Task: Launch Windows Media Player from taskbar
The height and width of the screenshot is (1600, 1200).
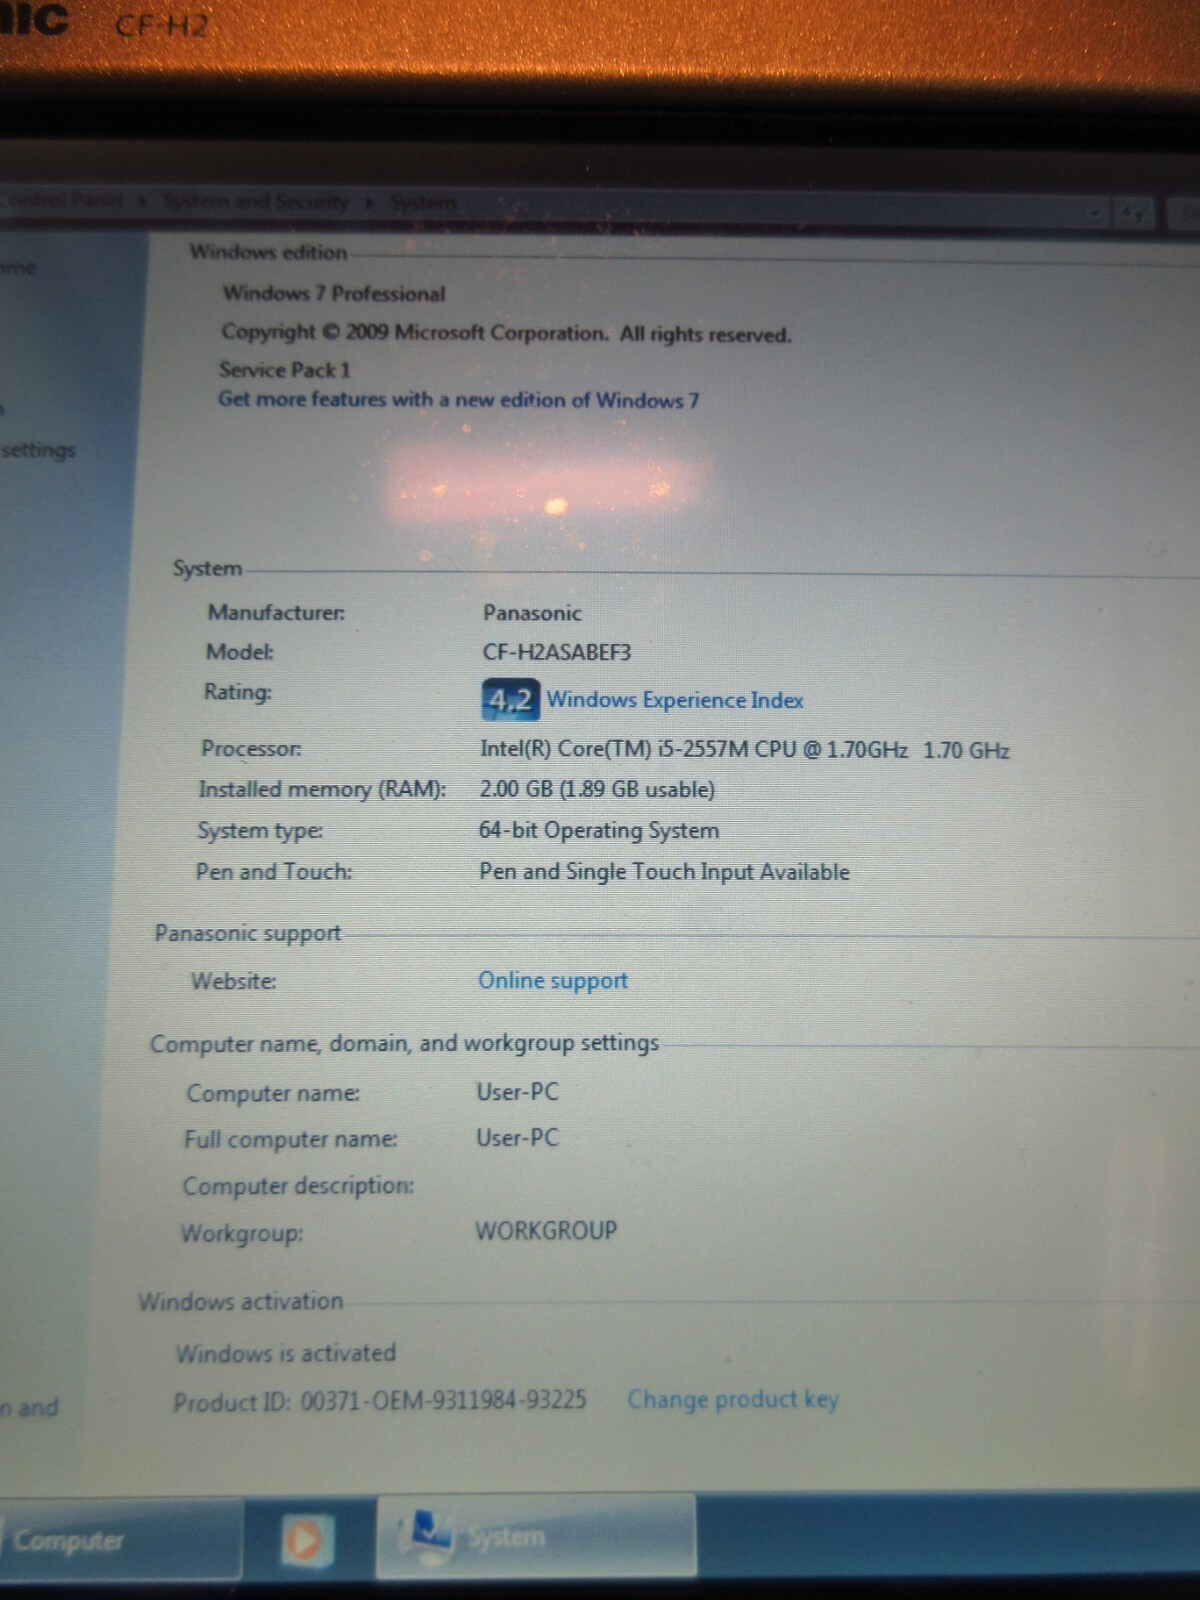Action: pos(306,1540)
